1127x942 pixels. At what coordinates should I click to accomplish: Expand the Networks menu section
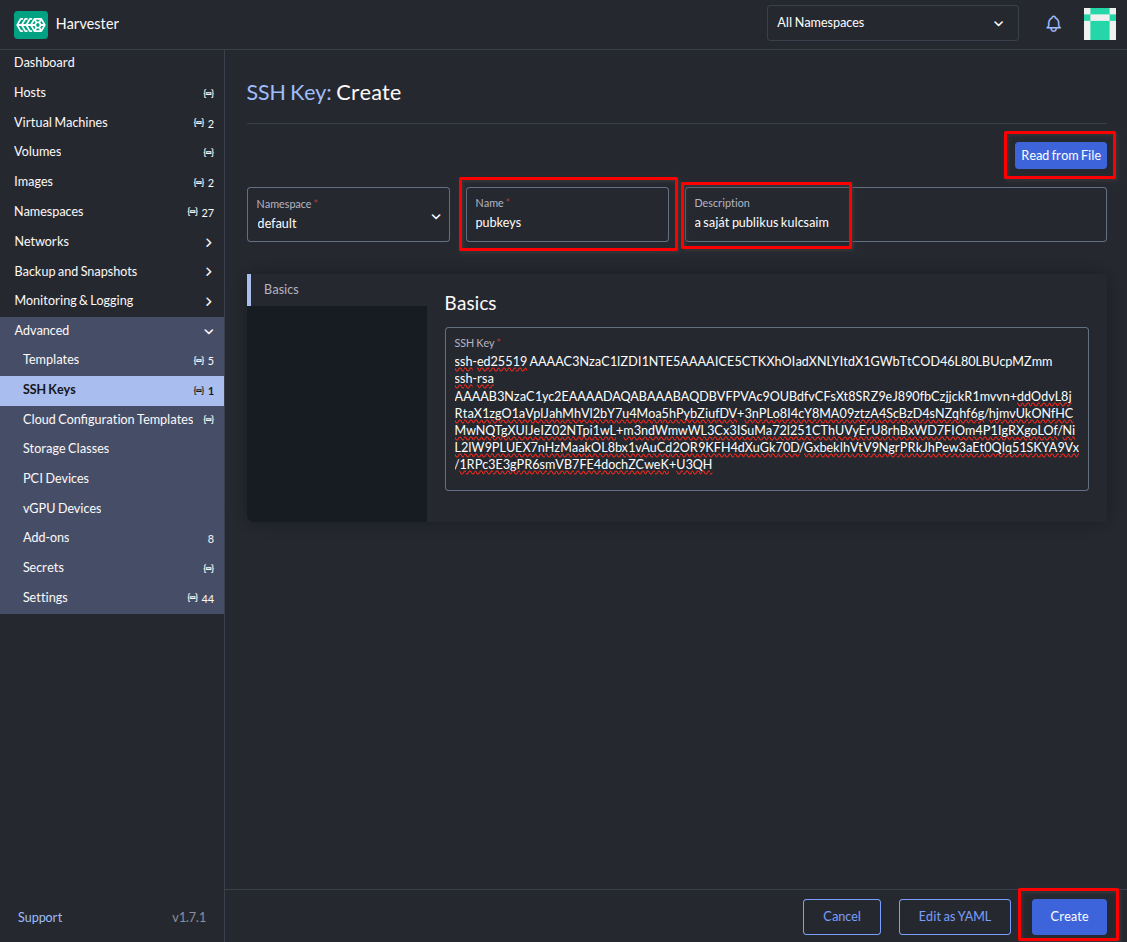point(208,242)
